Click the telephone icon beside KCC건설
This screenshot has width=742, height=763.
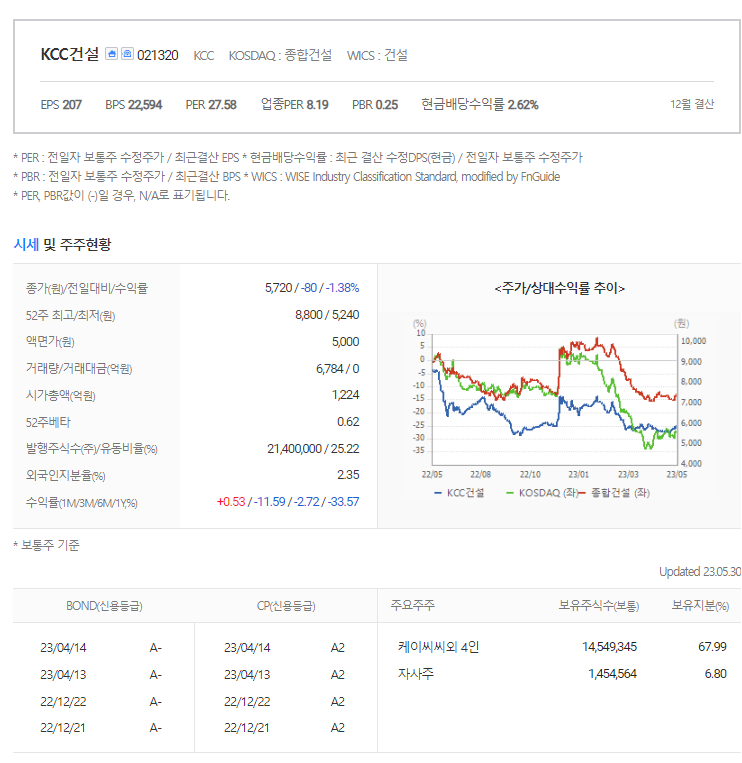[x=127, y=54]
